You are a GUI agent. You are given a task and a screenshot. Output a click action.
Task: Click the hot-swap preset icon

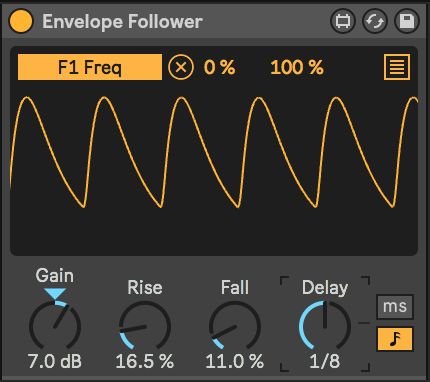pos(375,21)
